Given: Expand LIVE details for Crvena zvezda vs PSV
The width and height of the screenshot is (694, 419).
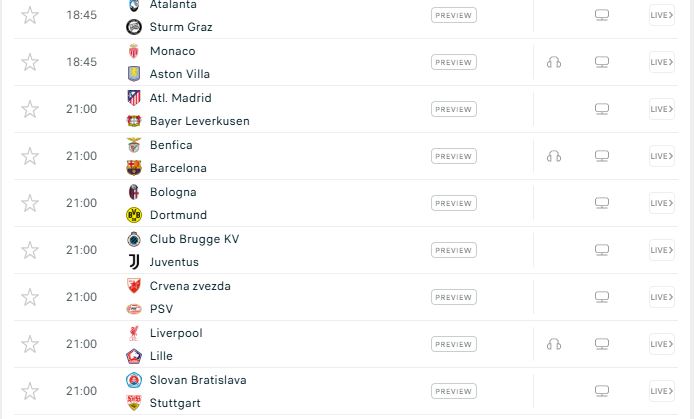Looking at the screenshot, I should [662, 297].
